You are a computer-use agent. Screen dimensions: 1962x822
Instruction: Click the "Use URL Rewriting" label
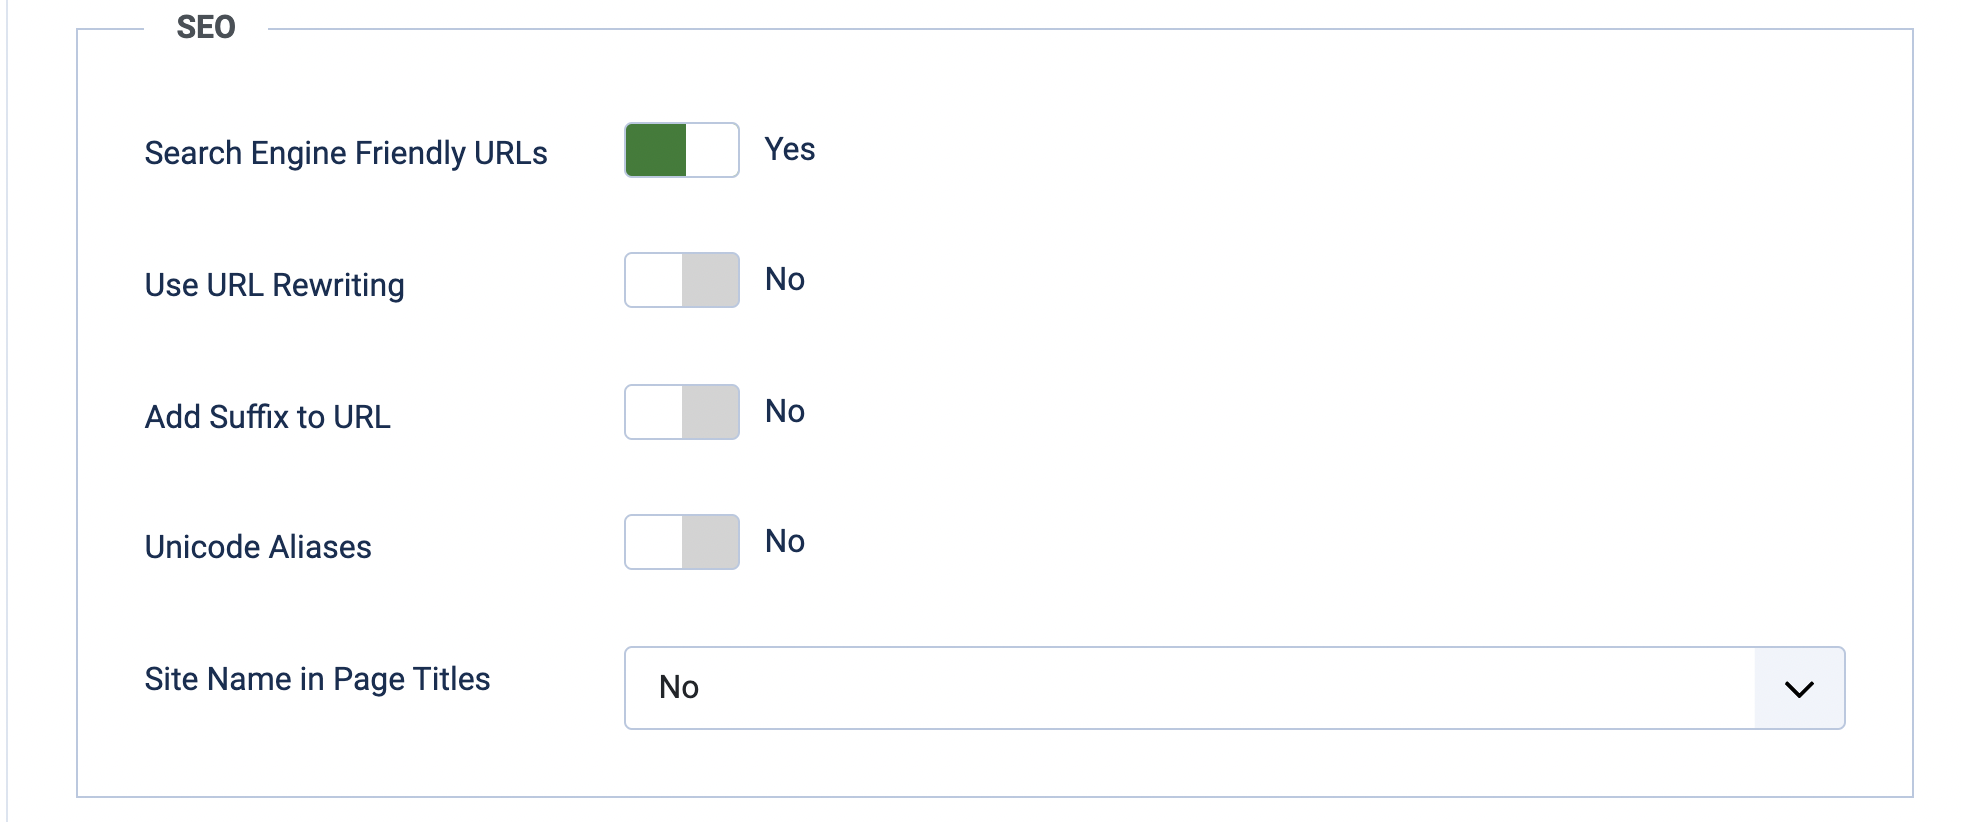click(275, 285)
